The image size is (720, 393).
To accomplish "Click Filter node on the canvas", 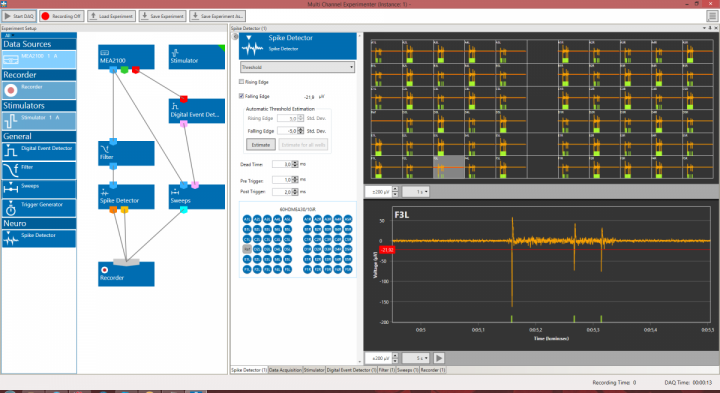I will (x=126, y=153).
